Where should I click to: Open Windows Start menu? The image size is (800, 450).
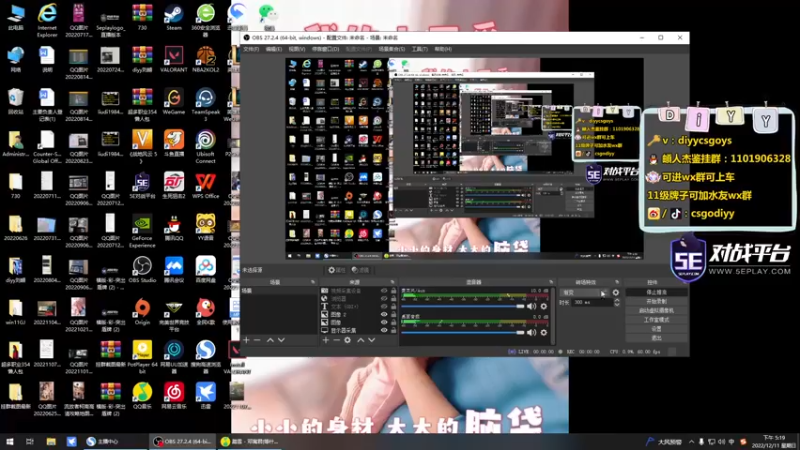[x=10, y=441]
